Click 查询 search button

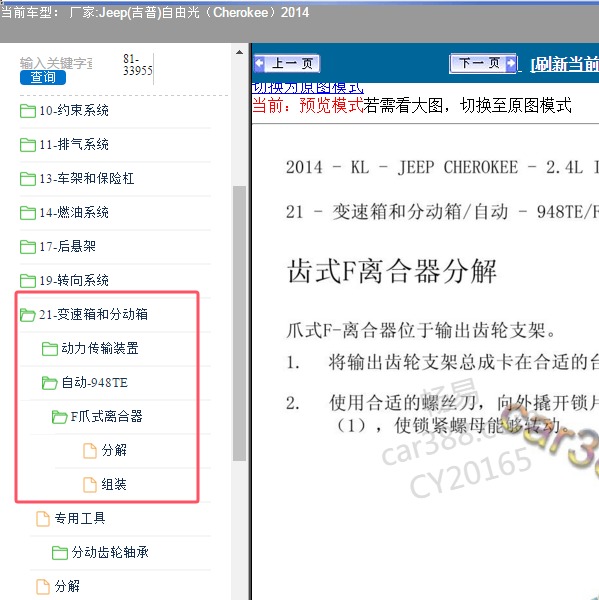click(x=43, y=78)
